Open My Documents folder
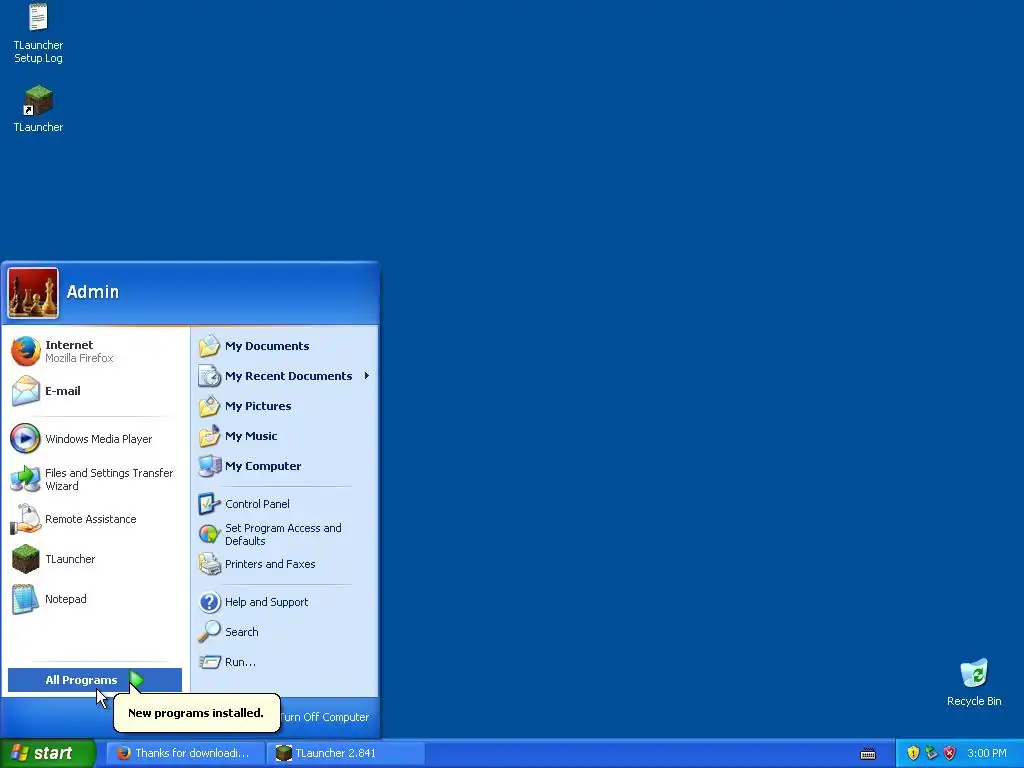 (284, 346)
